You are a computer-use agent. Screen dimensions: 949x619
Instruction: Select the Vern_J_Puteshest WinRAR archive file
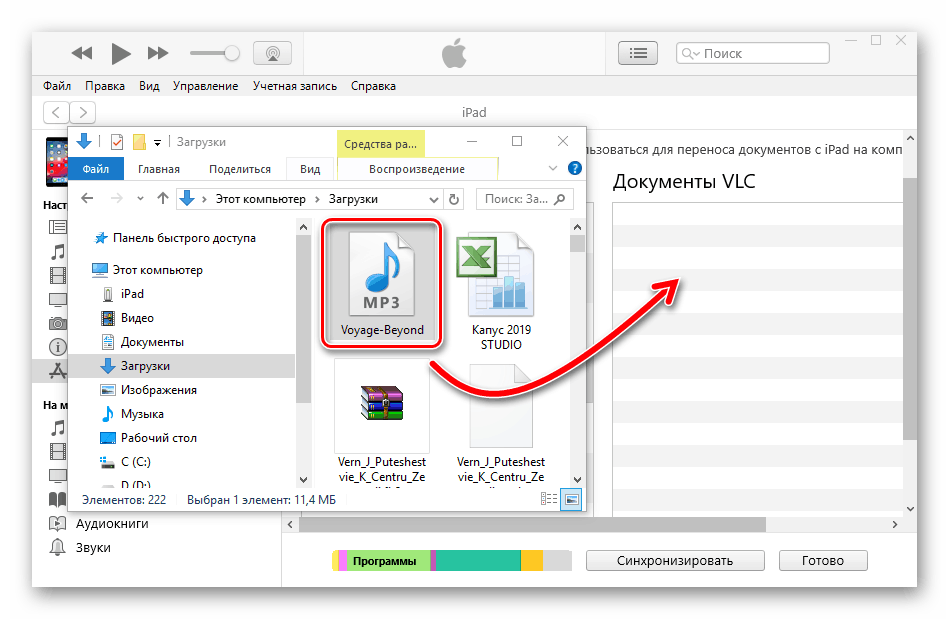pos(381,422)
